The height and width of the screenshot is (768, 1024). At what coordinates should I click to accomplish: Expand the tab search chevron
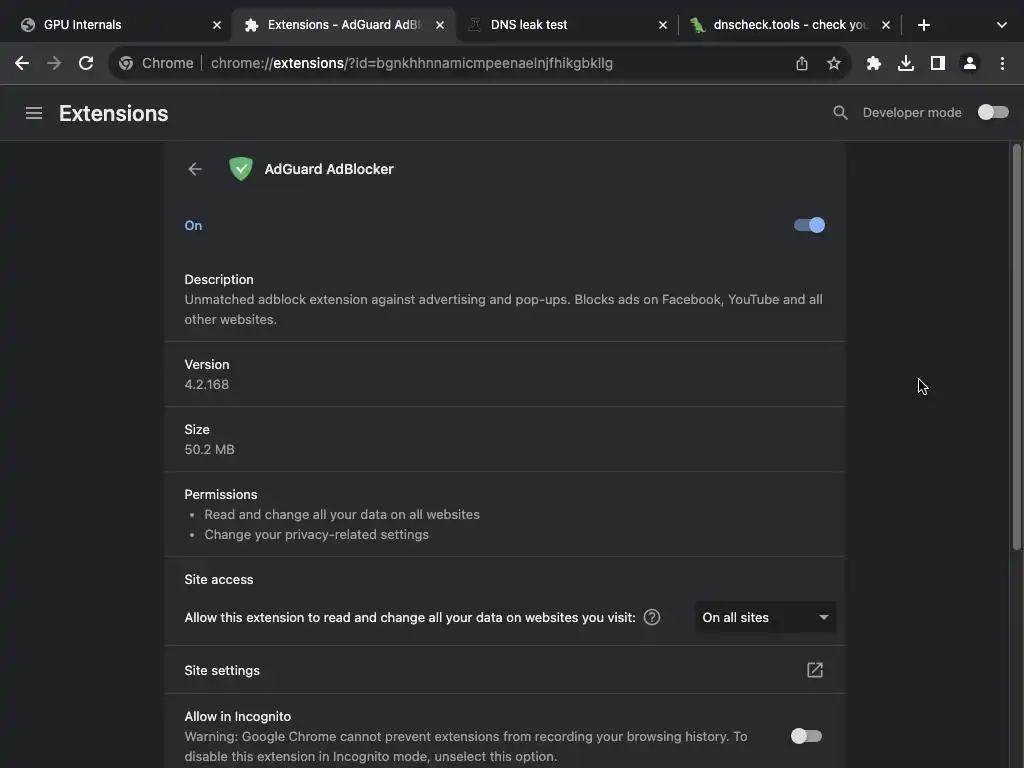click(x=1001, y=25)
